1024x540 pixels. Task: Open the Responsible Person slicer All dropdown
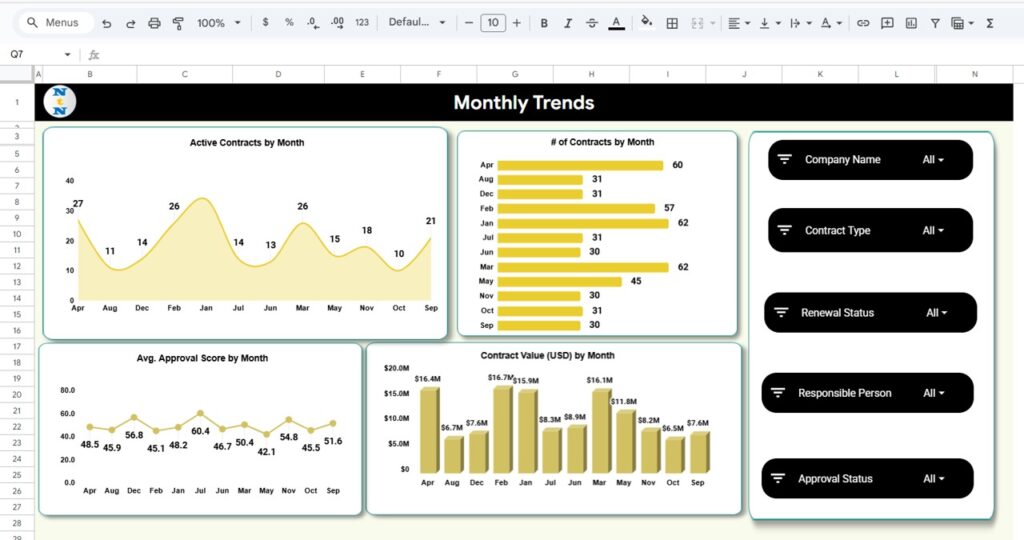click(934, 393)
